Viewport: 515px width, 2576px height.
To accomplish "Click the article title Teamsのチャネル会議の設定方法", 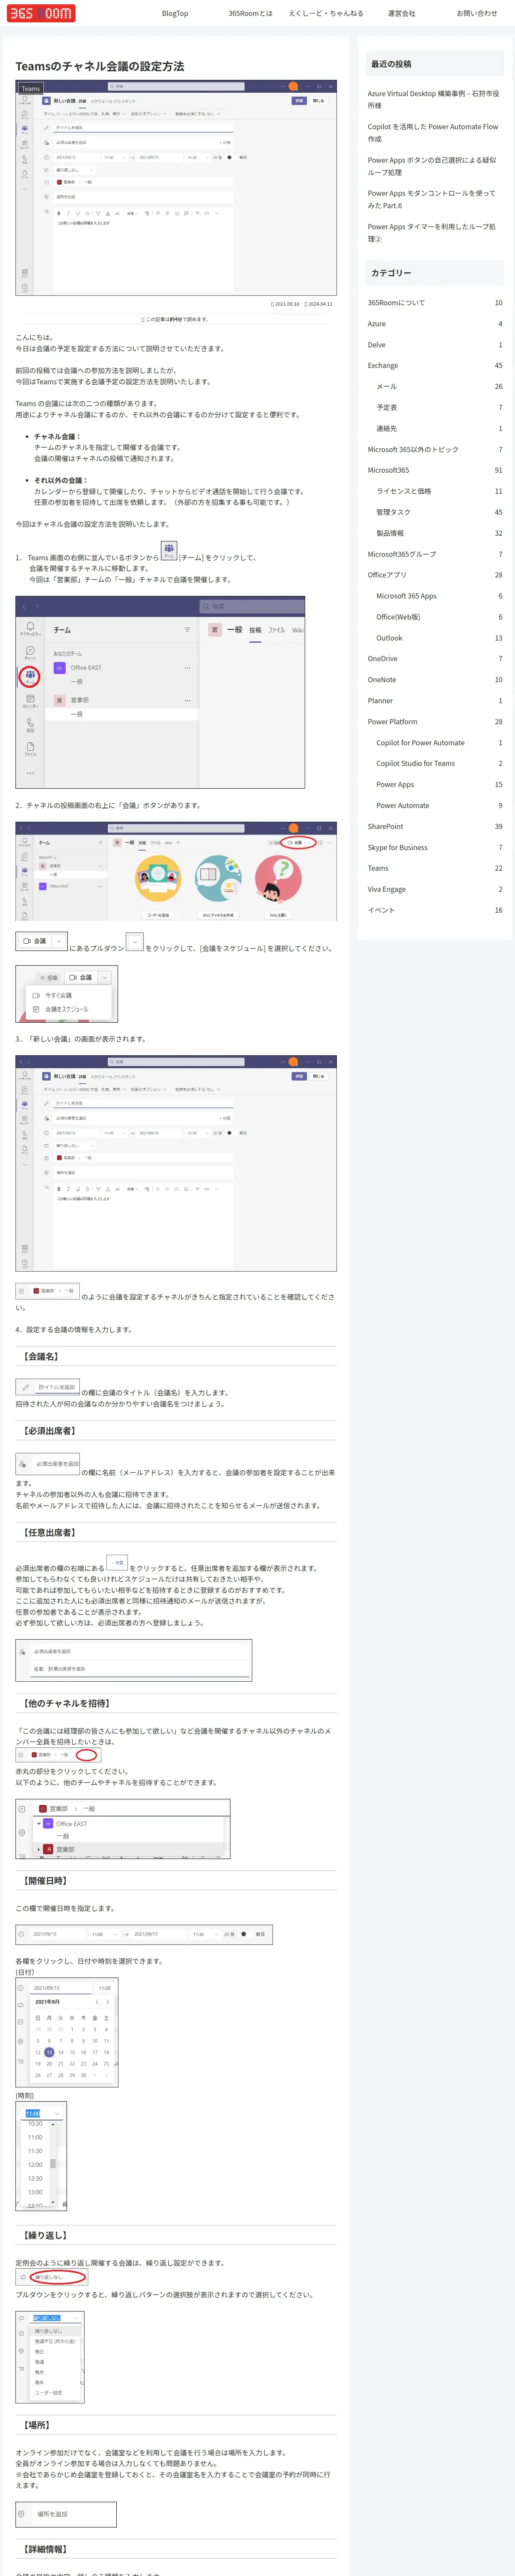I will point(100,66).
